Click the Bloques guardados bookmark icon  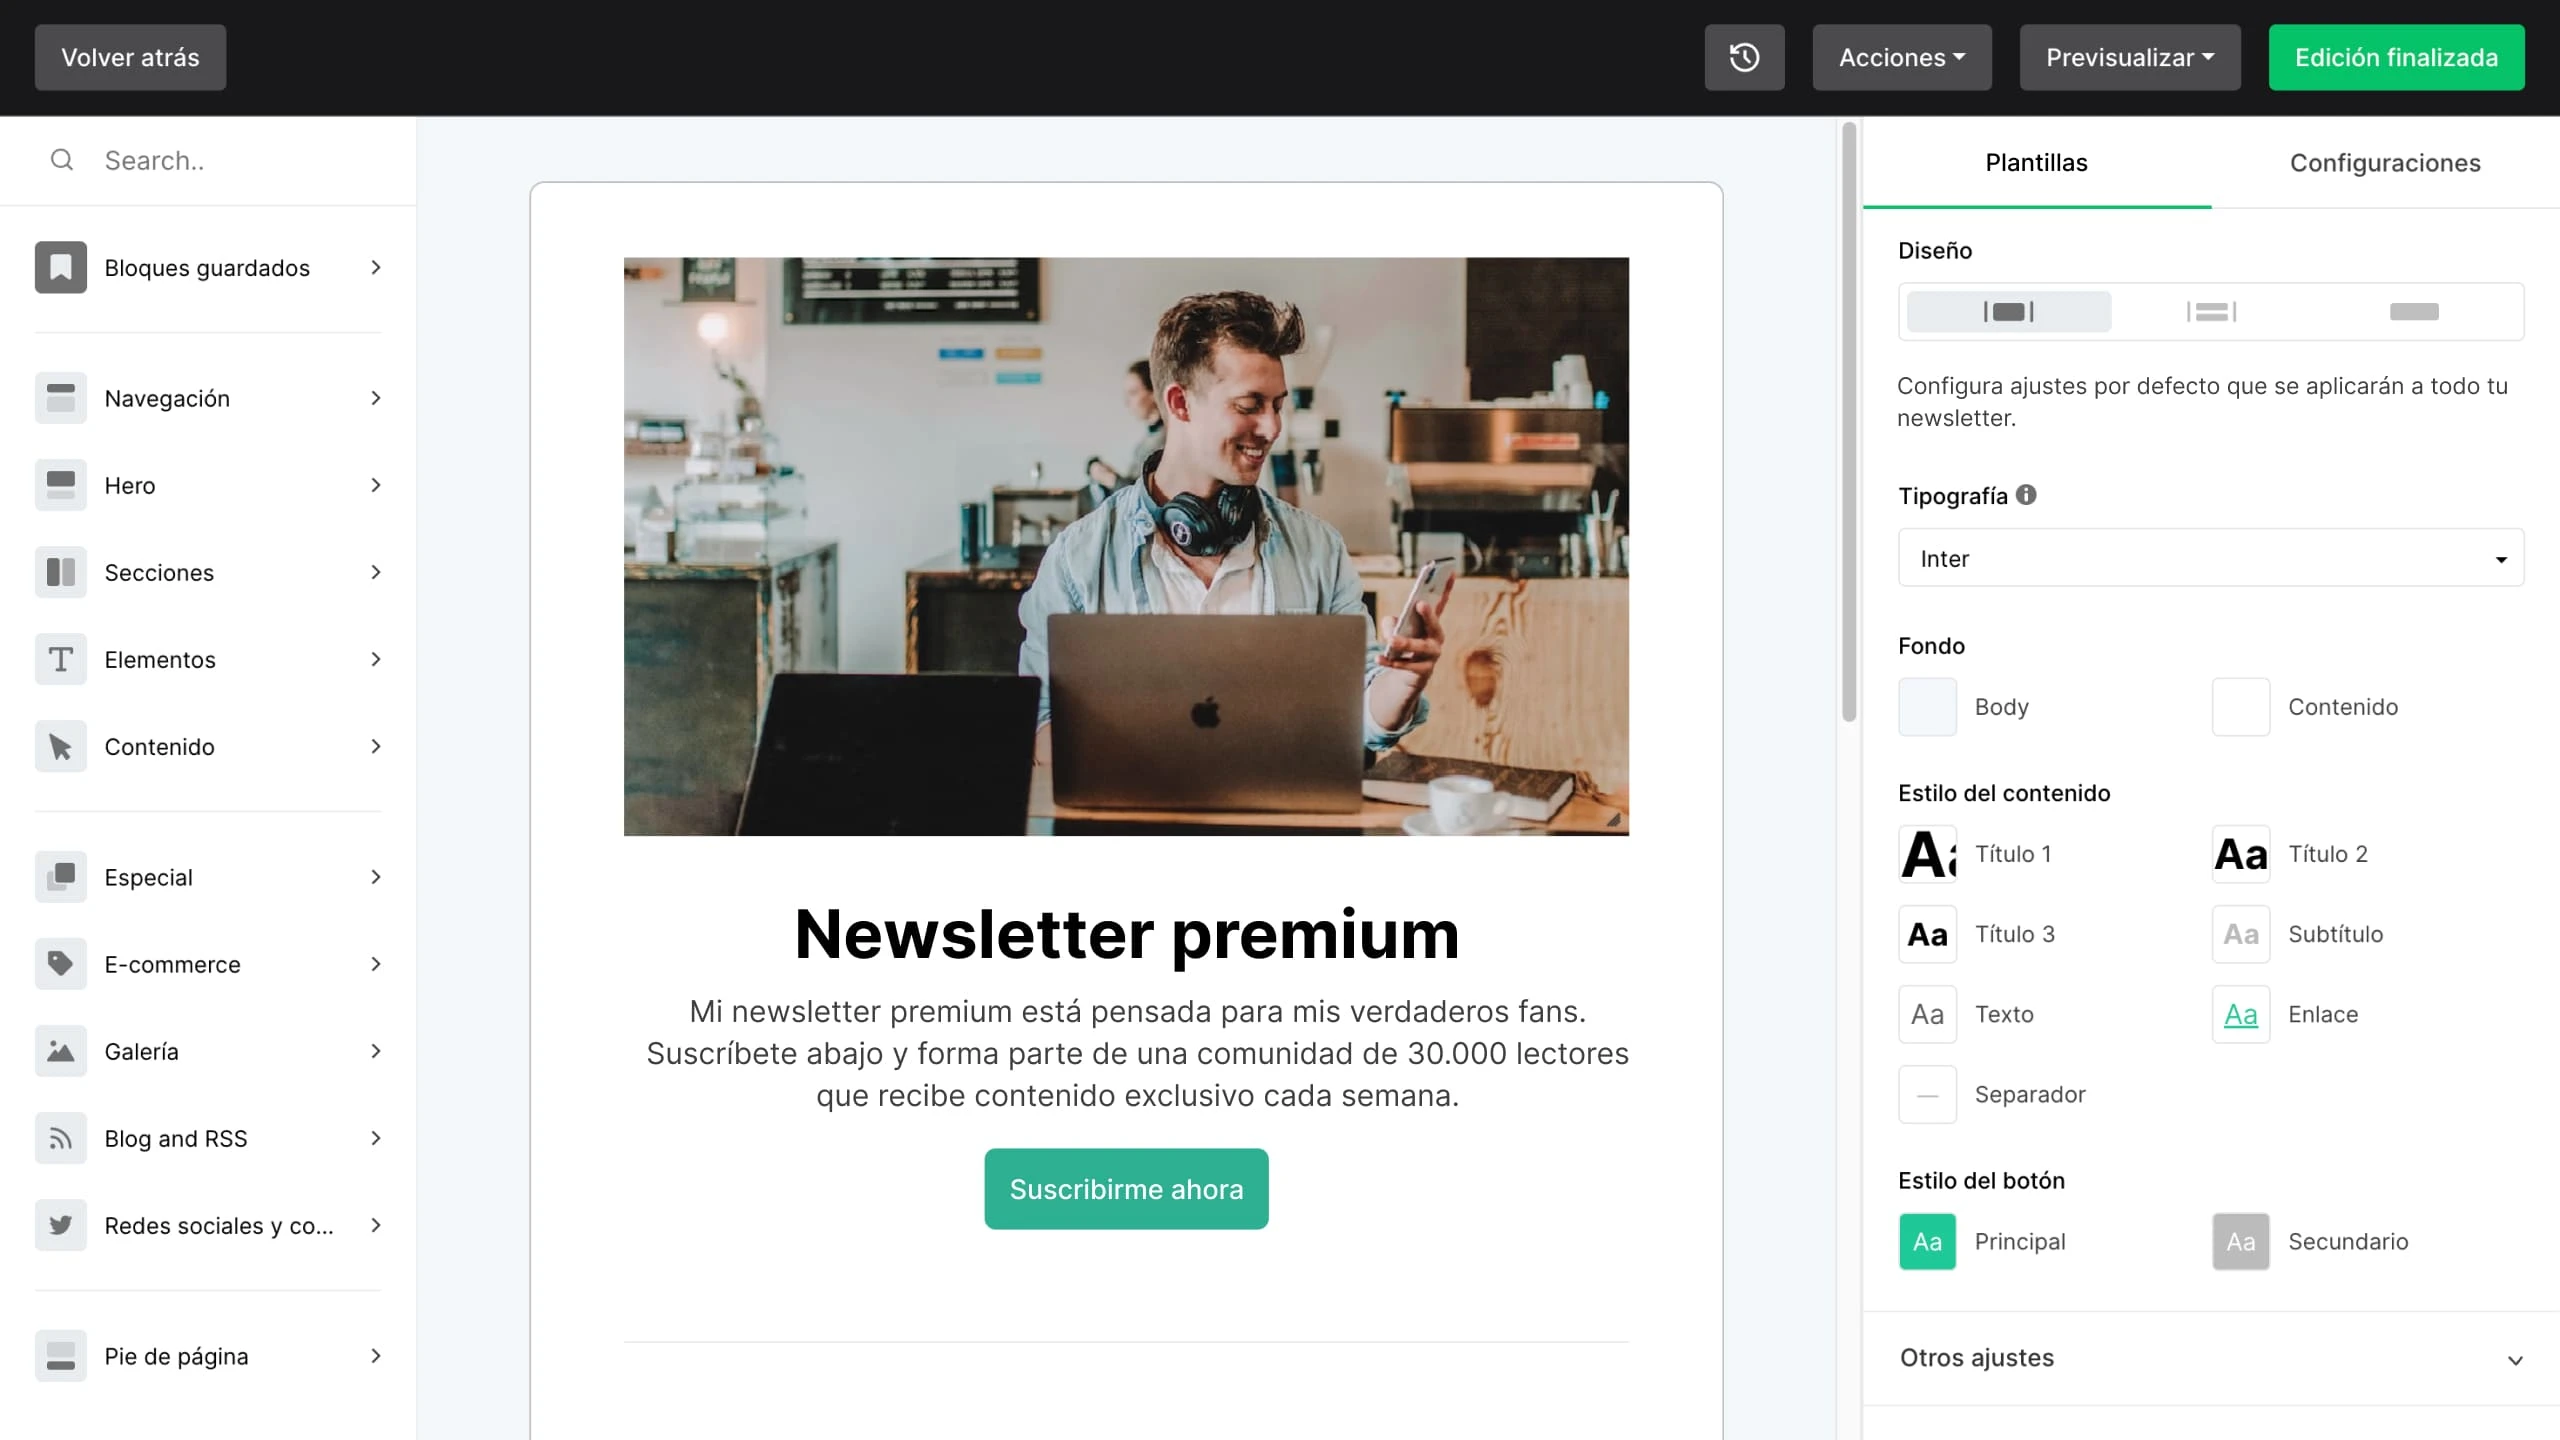[x=61, y=267]
